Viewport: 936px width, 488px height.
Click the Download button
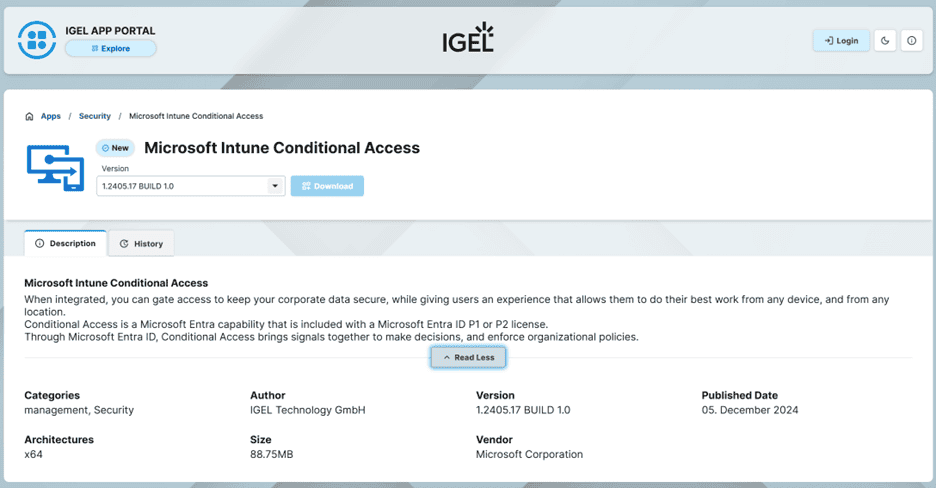tap(327, 186)
